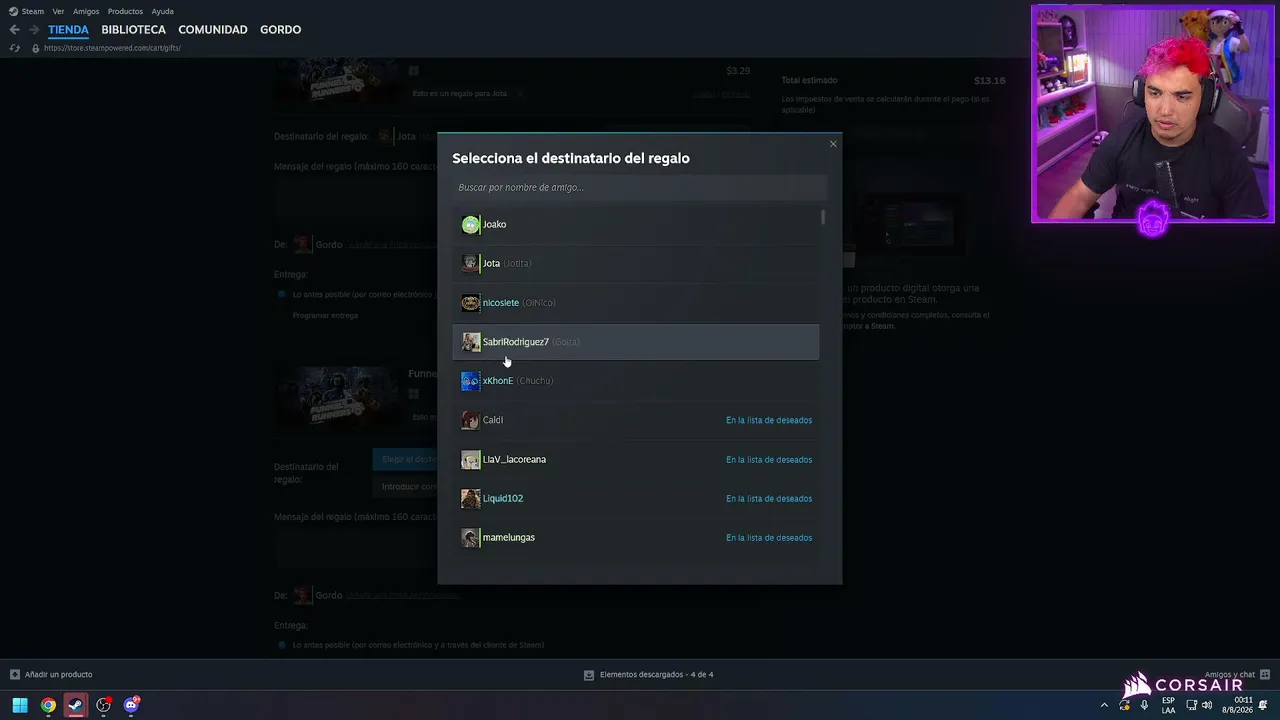Choose Jota (Jotita) from the friends list
This screenshot has width=1280, height=720.
coord(636,263)
